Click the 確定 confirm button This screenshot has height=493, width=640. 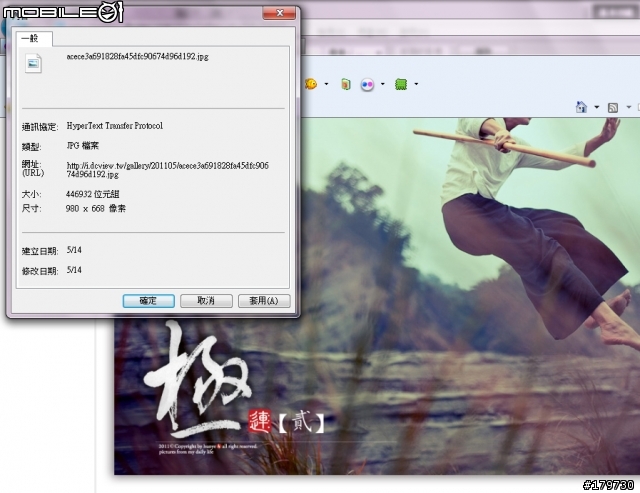pyautogui.click(x=149, y=301)
